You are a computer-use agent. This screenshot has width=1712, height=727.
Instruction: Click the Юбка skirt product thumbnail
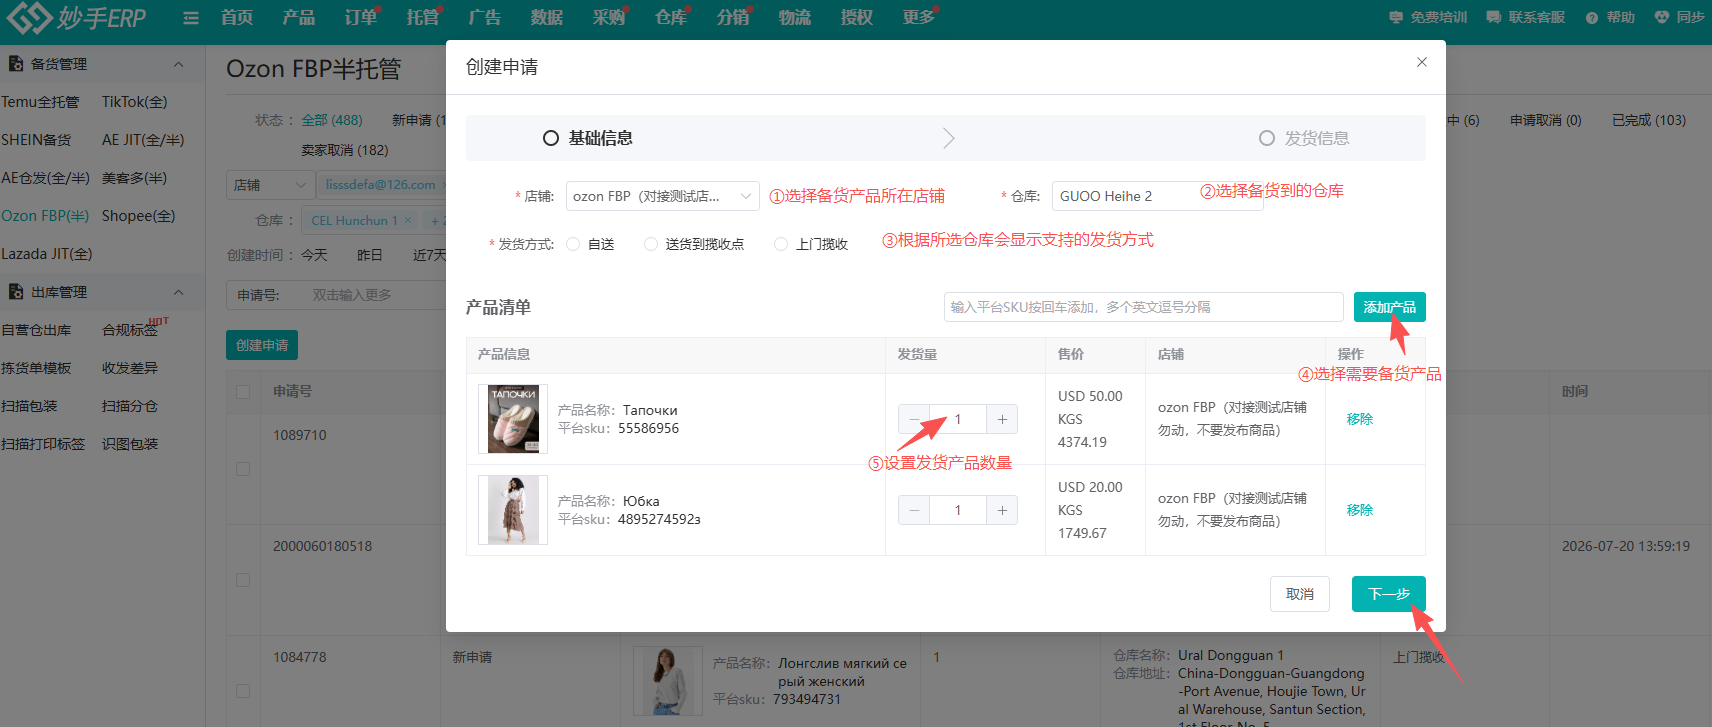[x=513, y=510]
